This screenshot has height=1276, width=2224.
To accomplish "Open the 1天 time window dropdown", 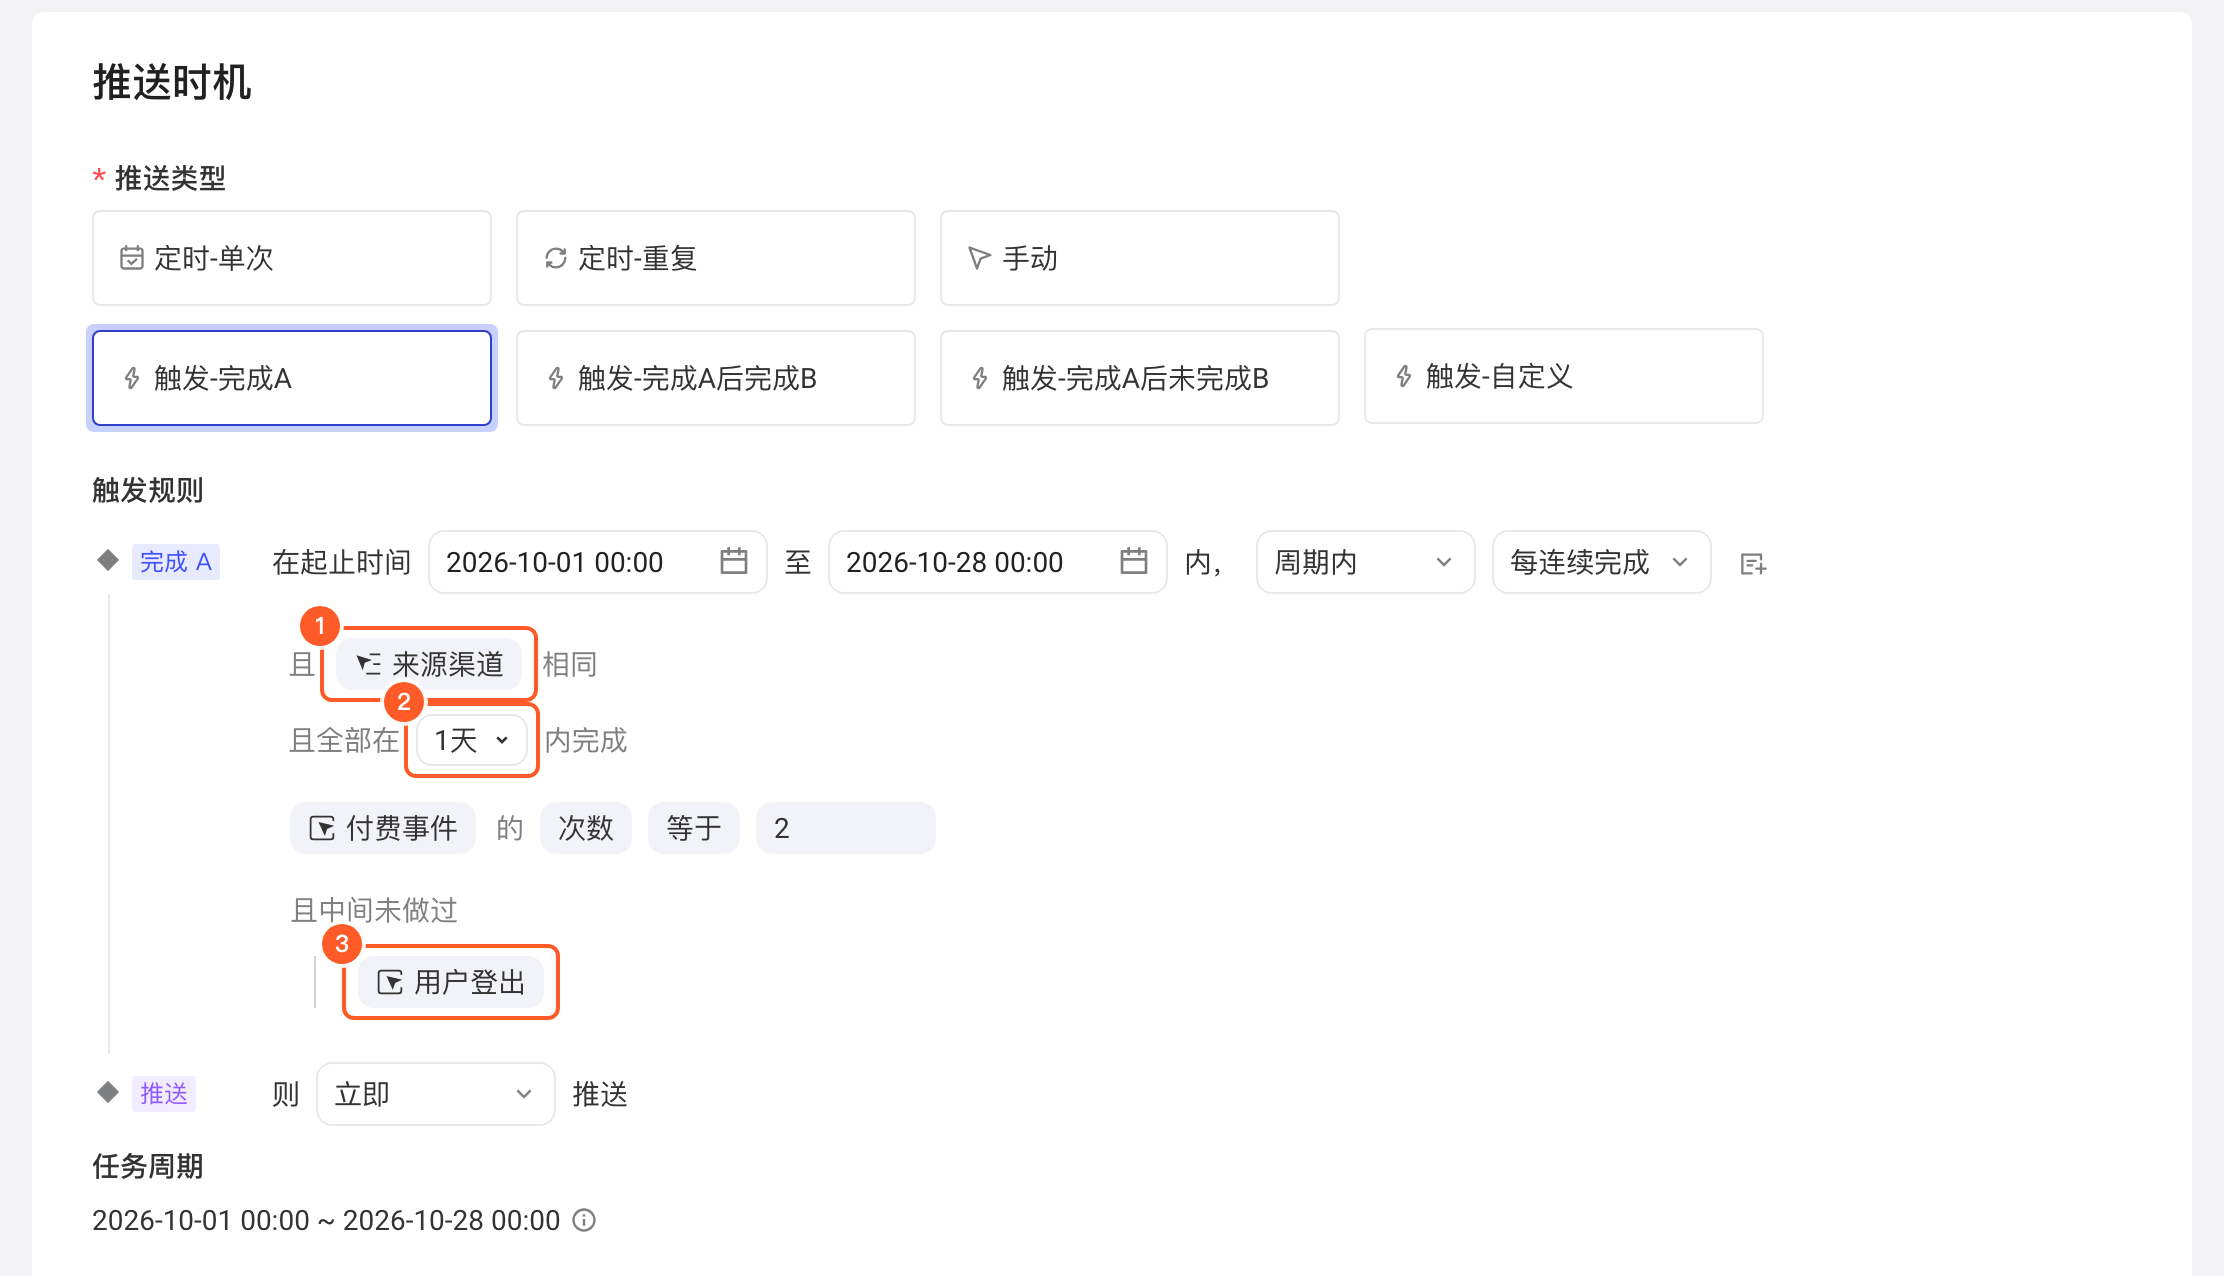I will [472, 740].
